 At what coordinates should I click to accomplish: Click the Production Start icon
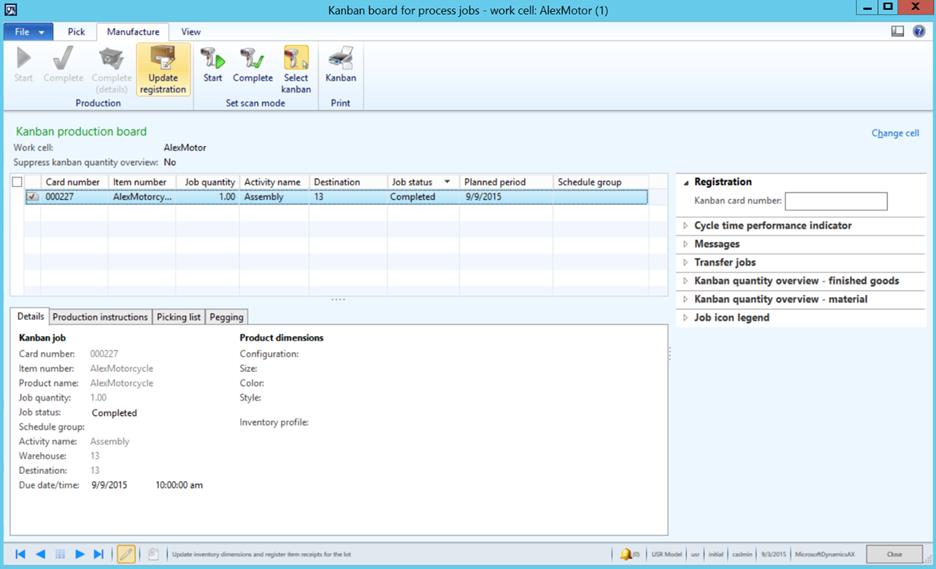click(x=23, y=59)
